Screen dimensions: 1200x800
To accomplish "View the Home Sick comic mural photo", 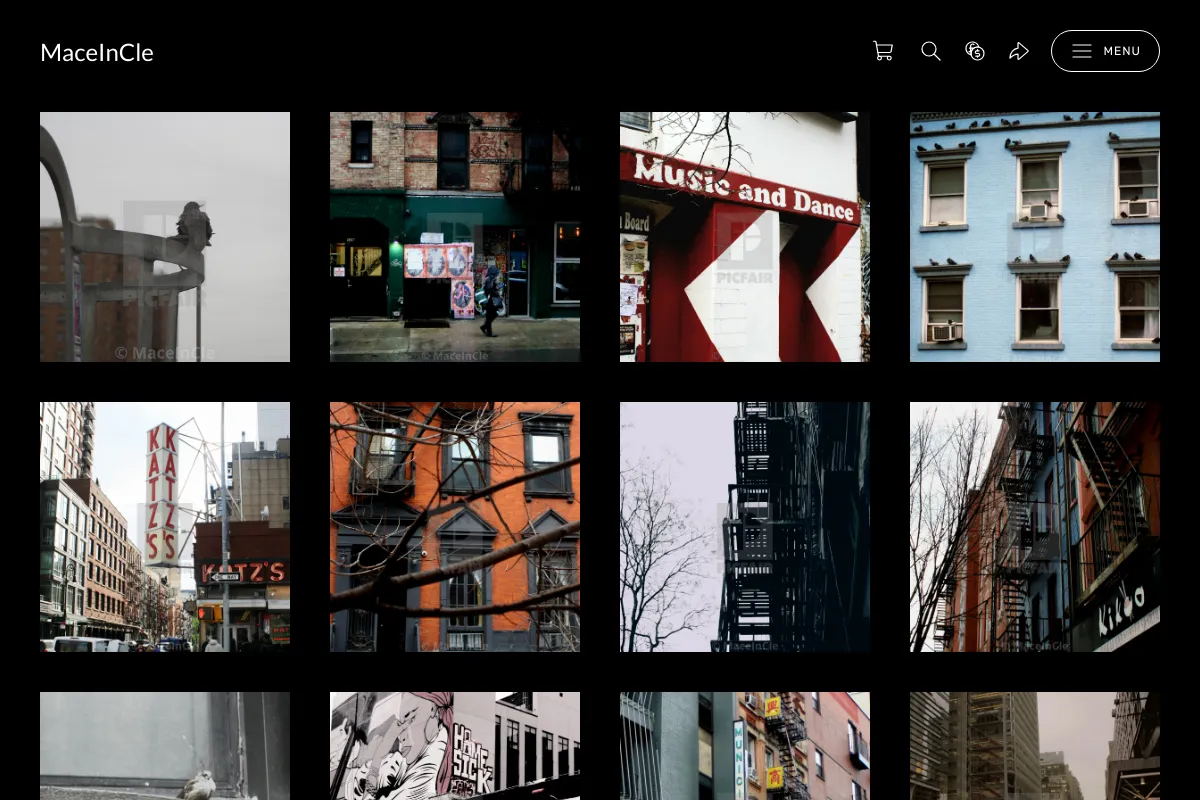I will [x=455, y=746].
